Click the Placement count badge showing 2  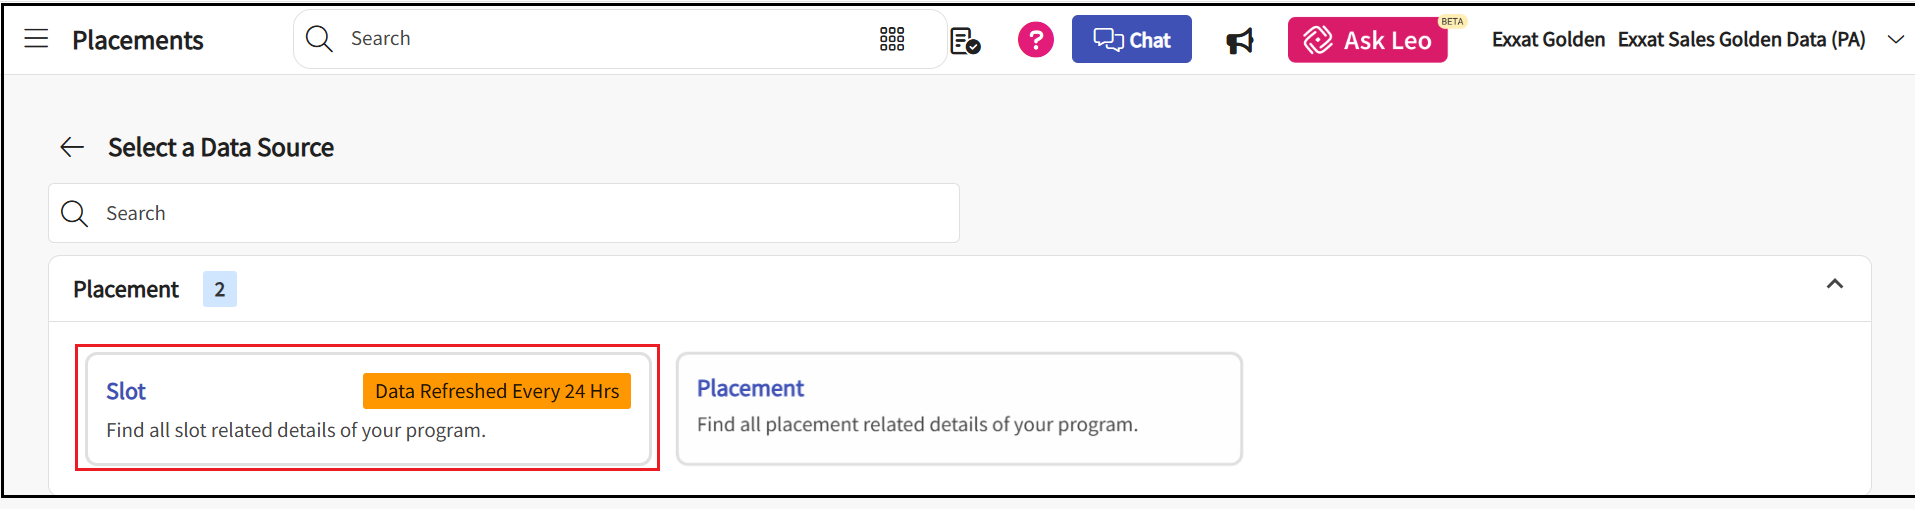(220, 290)
